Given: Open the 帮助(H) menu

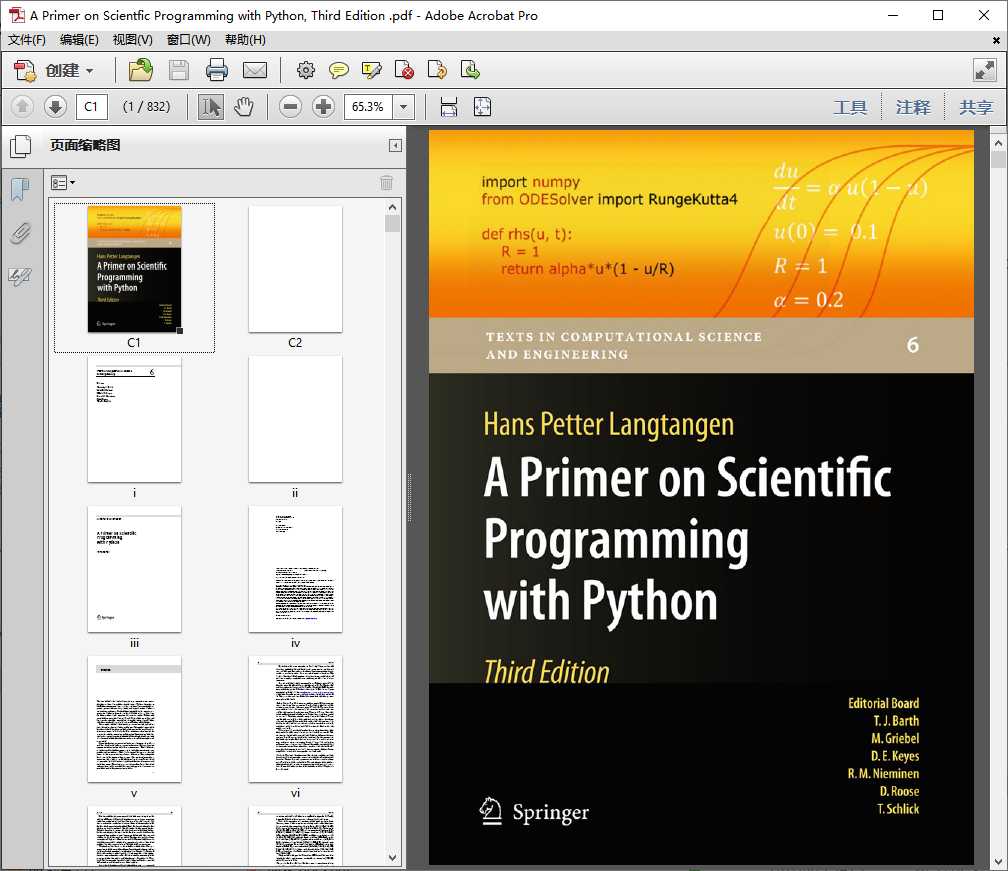Looking at the screenshot, I should [x=245, y=40].
